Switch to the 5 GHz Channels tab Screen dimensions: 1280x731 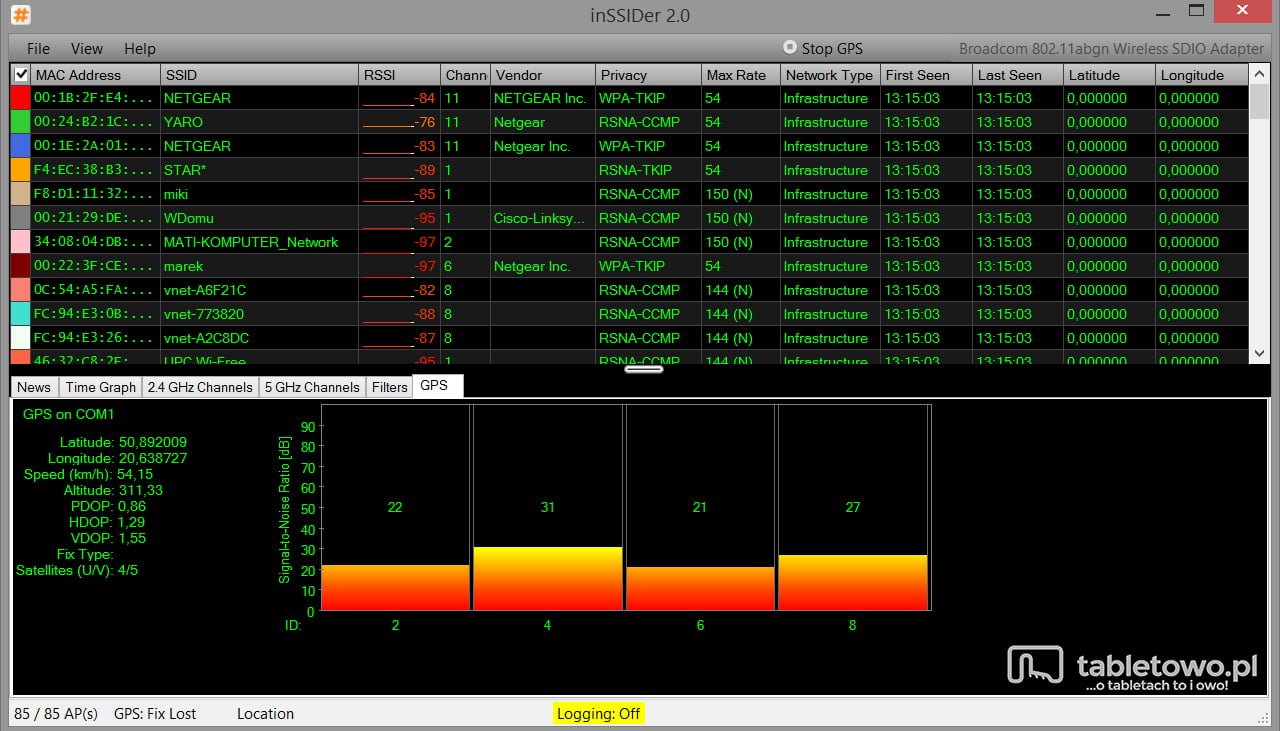click(312, 387)
